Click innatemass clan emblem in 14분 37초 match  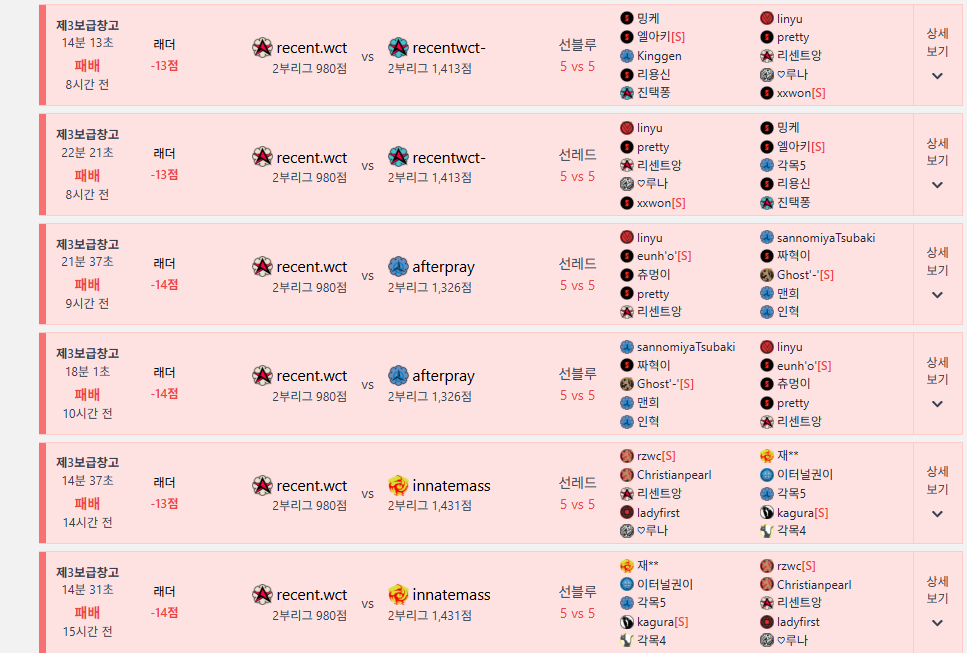398,486
